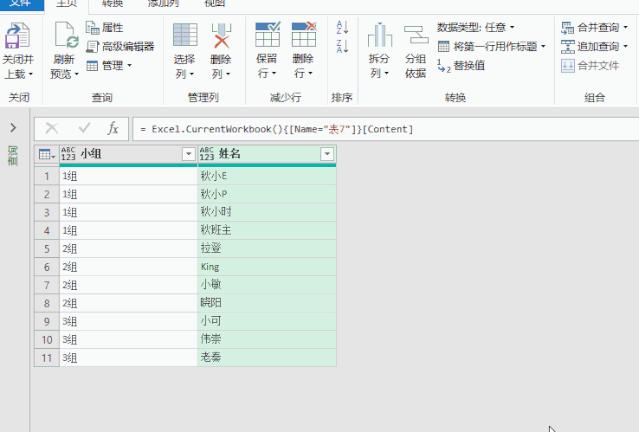The image size is (639, 432).
Task: Select the row 11 number header
Action: [47, 358]
